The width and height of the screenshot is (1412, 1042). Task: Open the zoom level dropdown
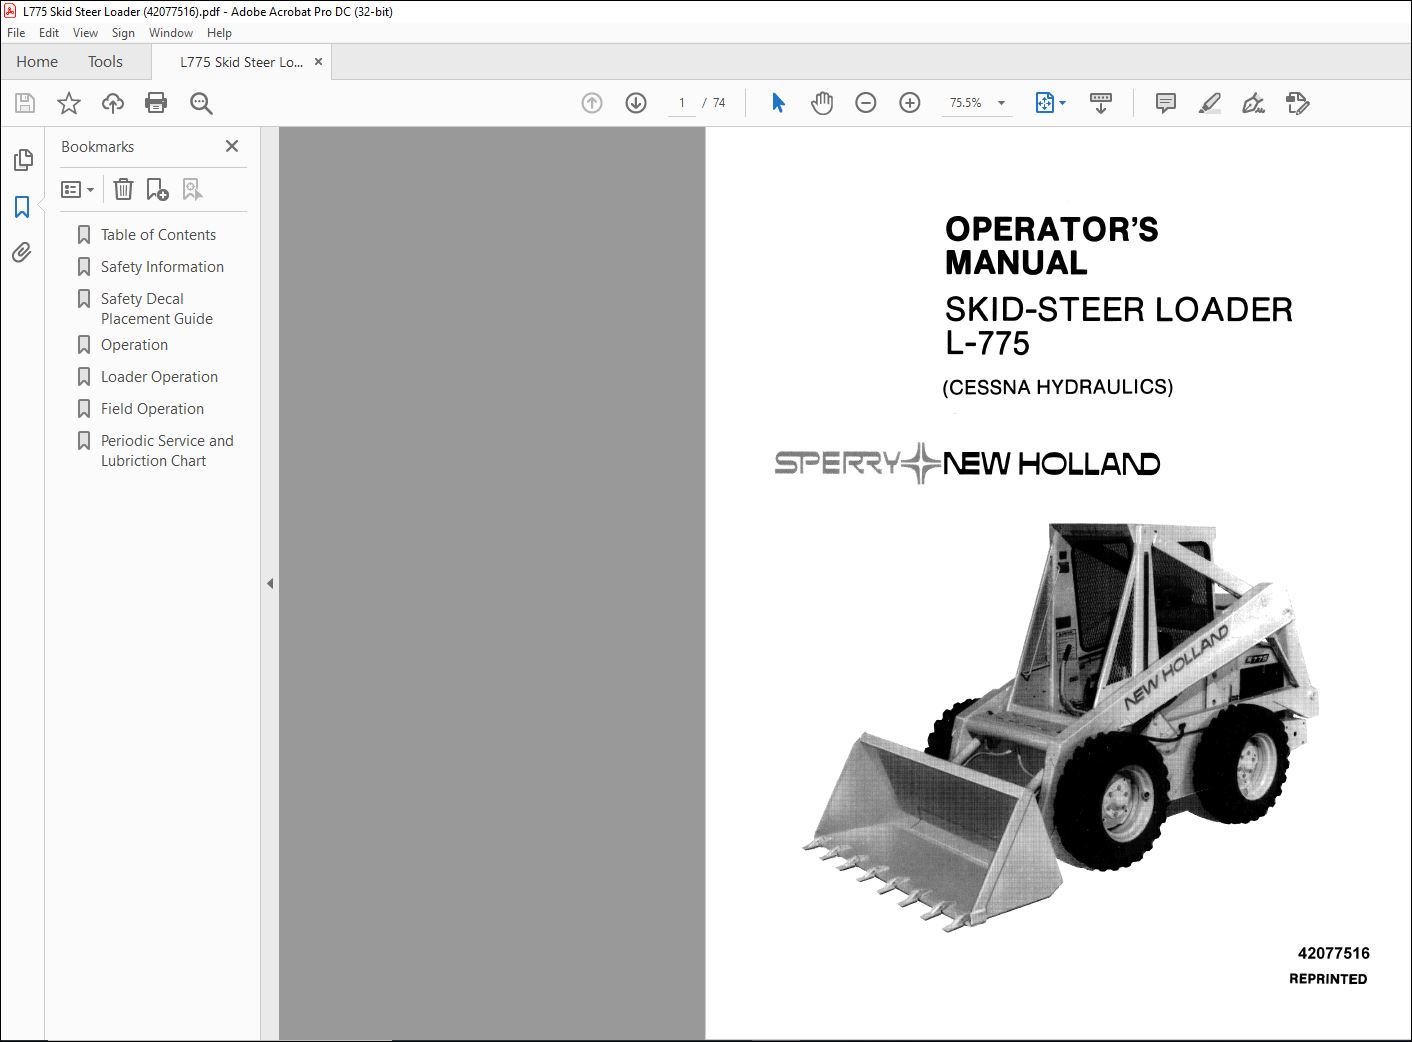[1001, 103]
